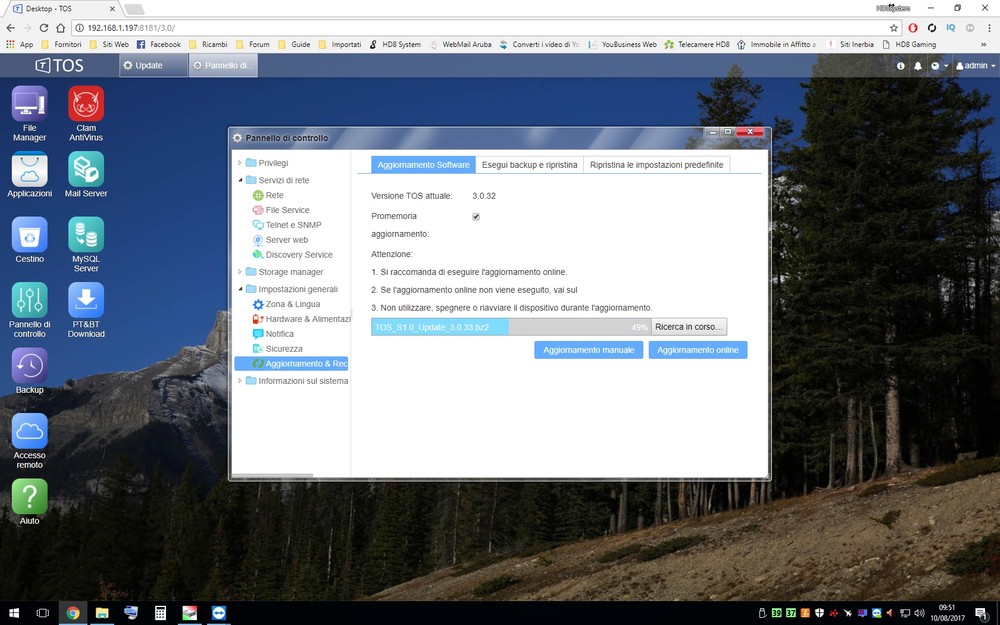This screenshot has height=625, width=1000.
Task: Select Ripristina le impostazioni predefinite tab
Action: (656, 165)
